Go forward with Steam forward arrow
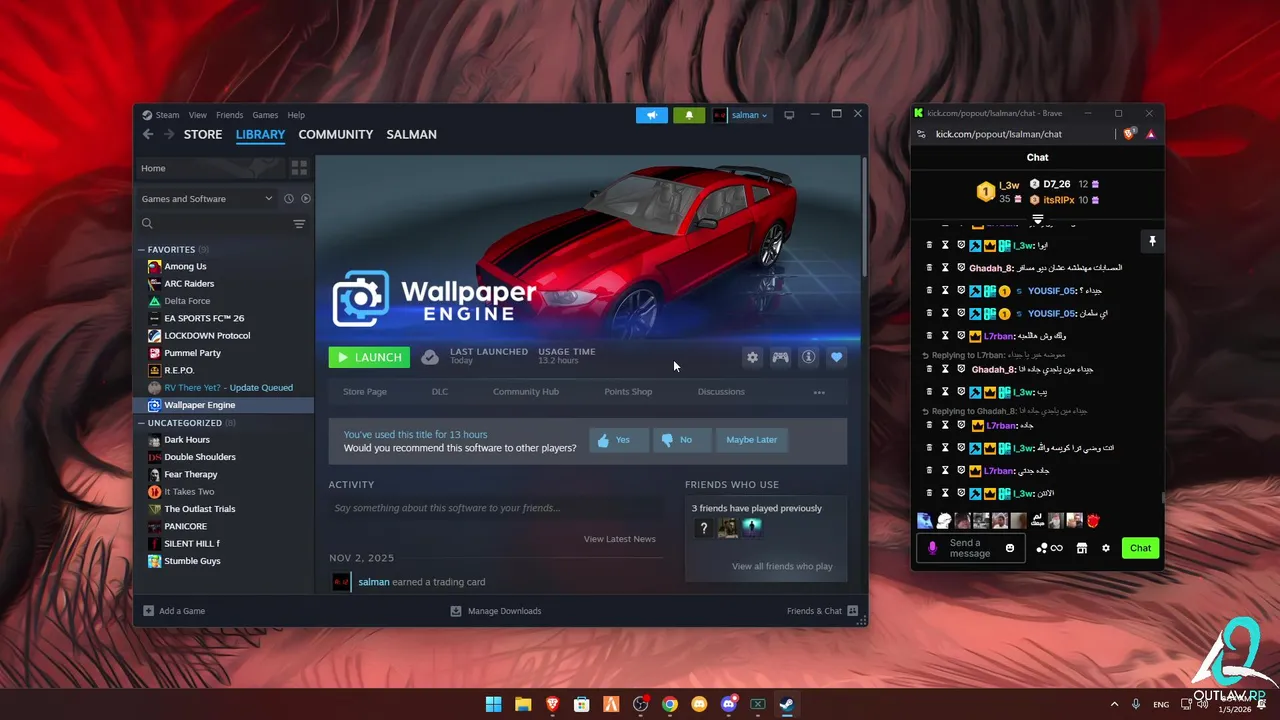Viewport: 1280px width, 720px height. pyautogui.click(x=169, y=134)
